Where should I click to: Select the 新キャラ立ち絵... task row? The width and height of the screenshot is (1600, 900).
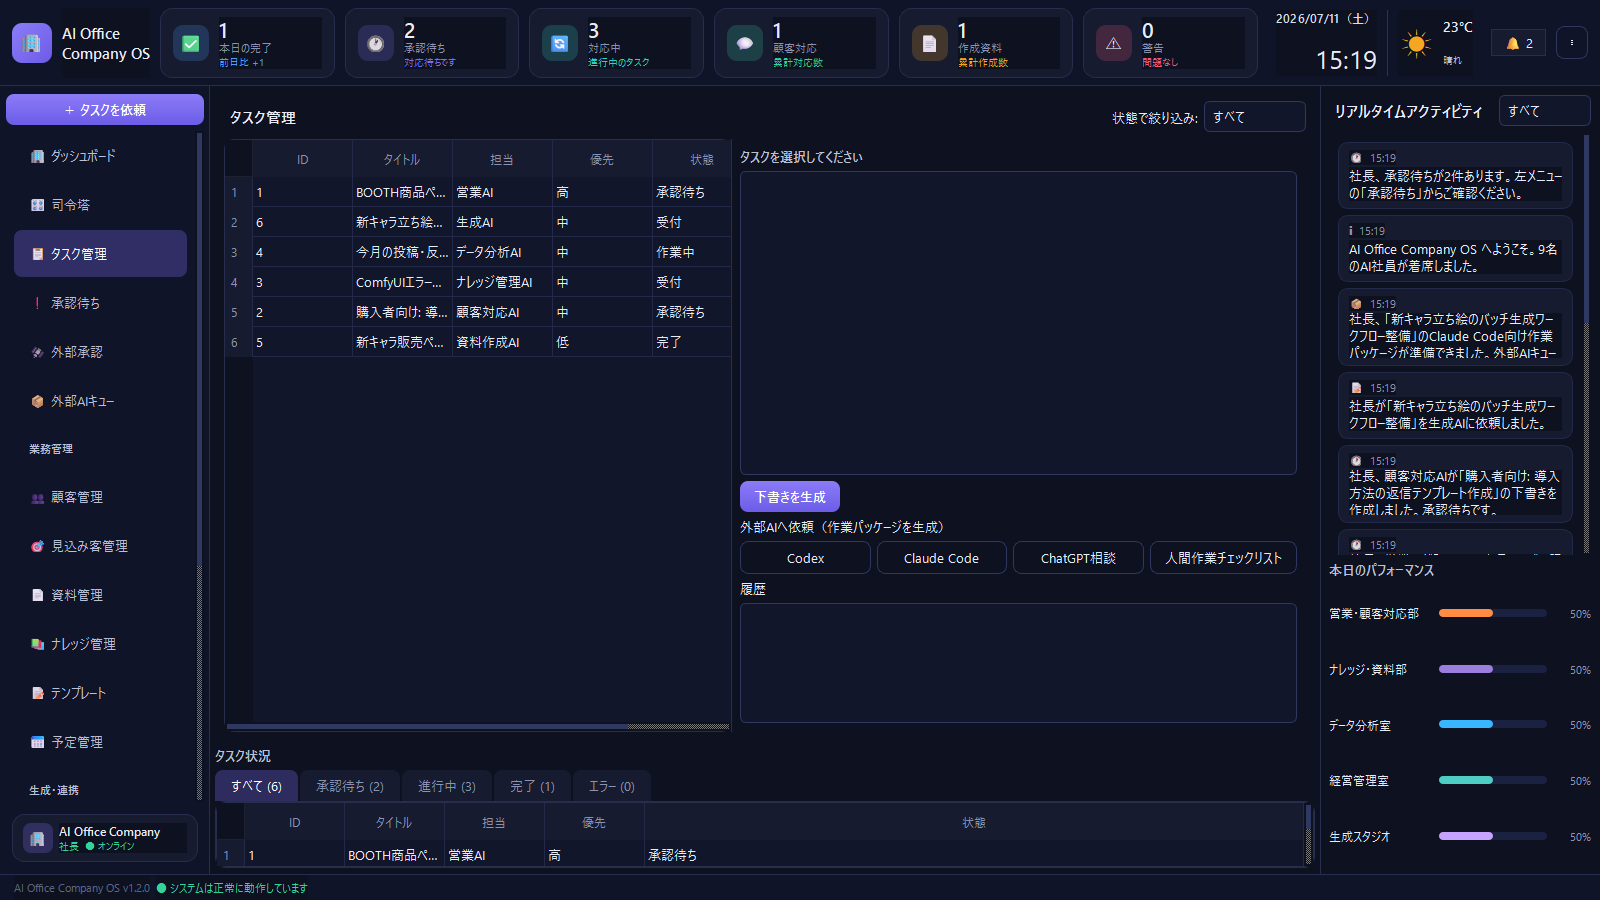coord(478,222)
